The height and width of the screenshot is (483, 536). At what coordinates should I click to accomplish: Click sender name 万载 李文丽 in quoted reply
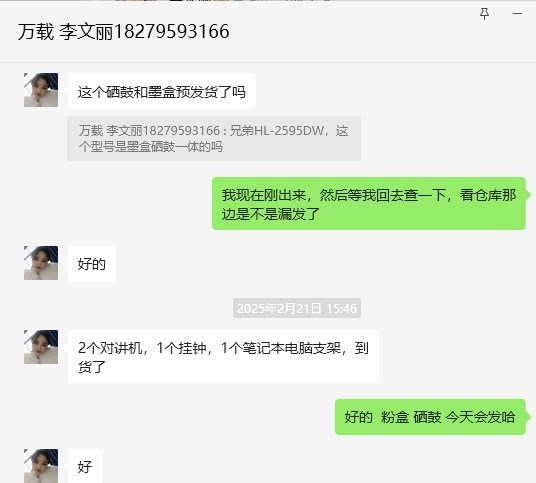click(x=111, y=131)
